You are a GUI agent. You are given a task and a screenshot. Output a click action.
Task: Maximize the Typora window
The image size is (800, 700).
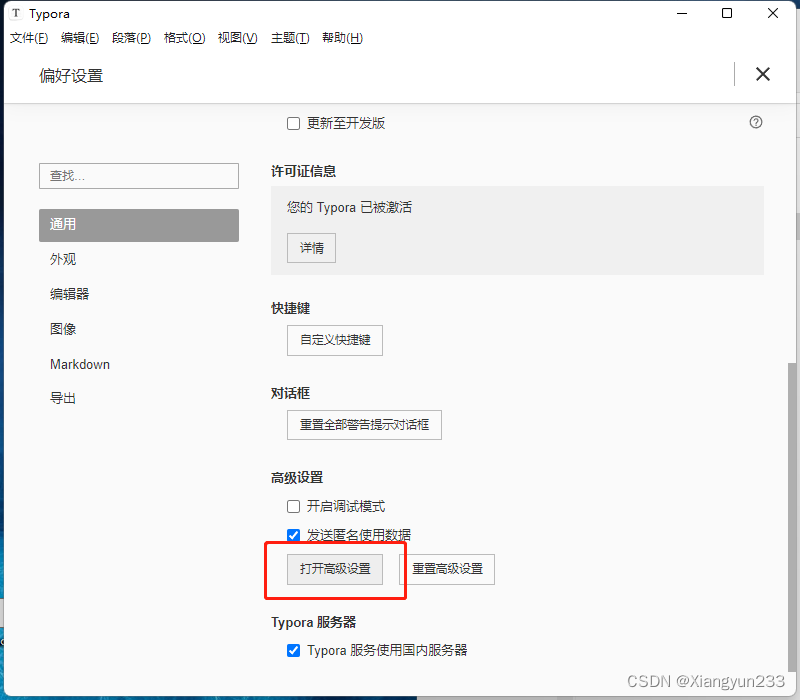[727, 13]
